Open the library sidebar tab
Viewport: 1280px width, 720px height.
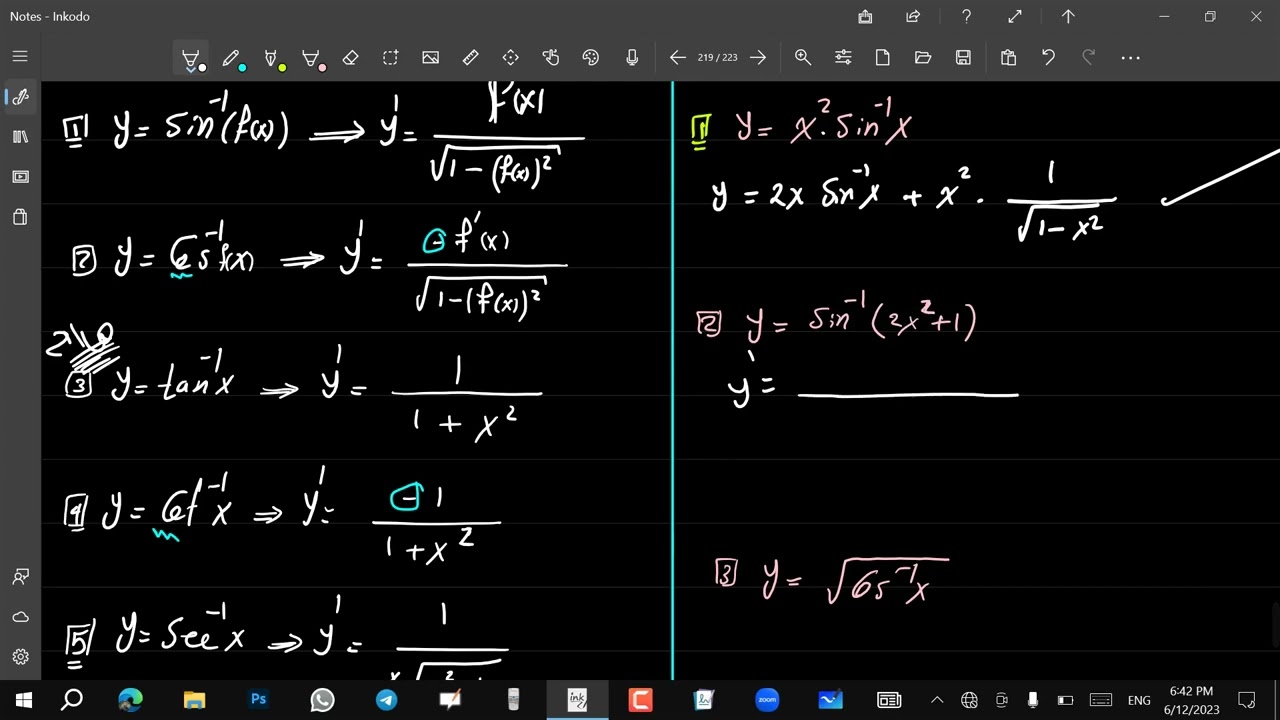pyautogui.click(x=20, y=137)
